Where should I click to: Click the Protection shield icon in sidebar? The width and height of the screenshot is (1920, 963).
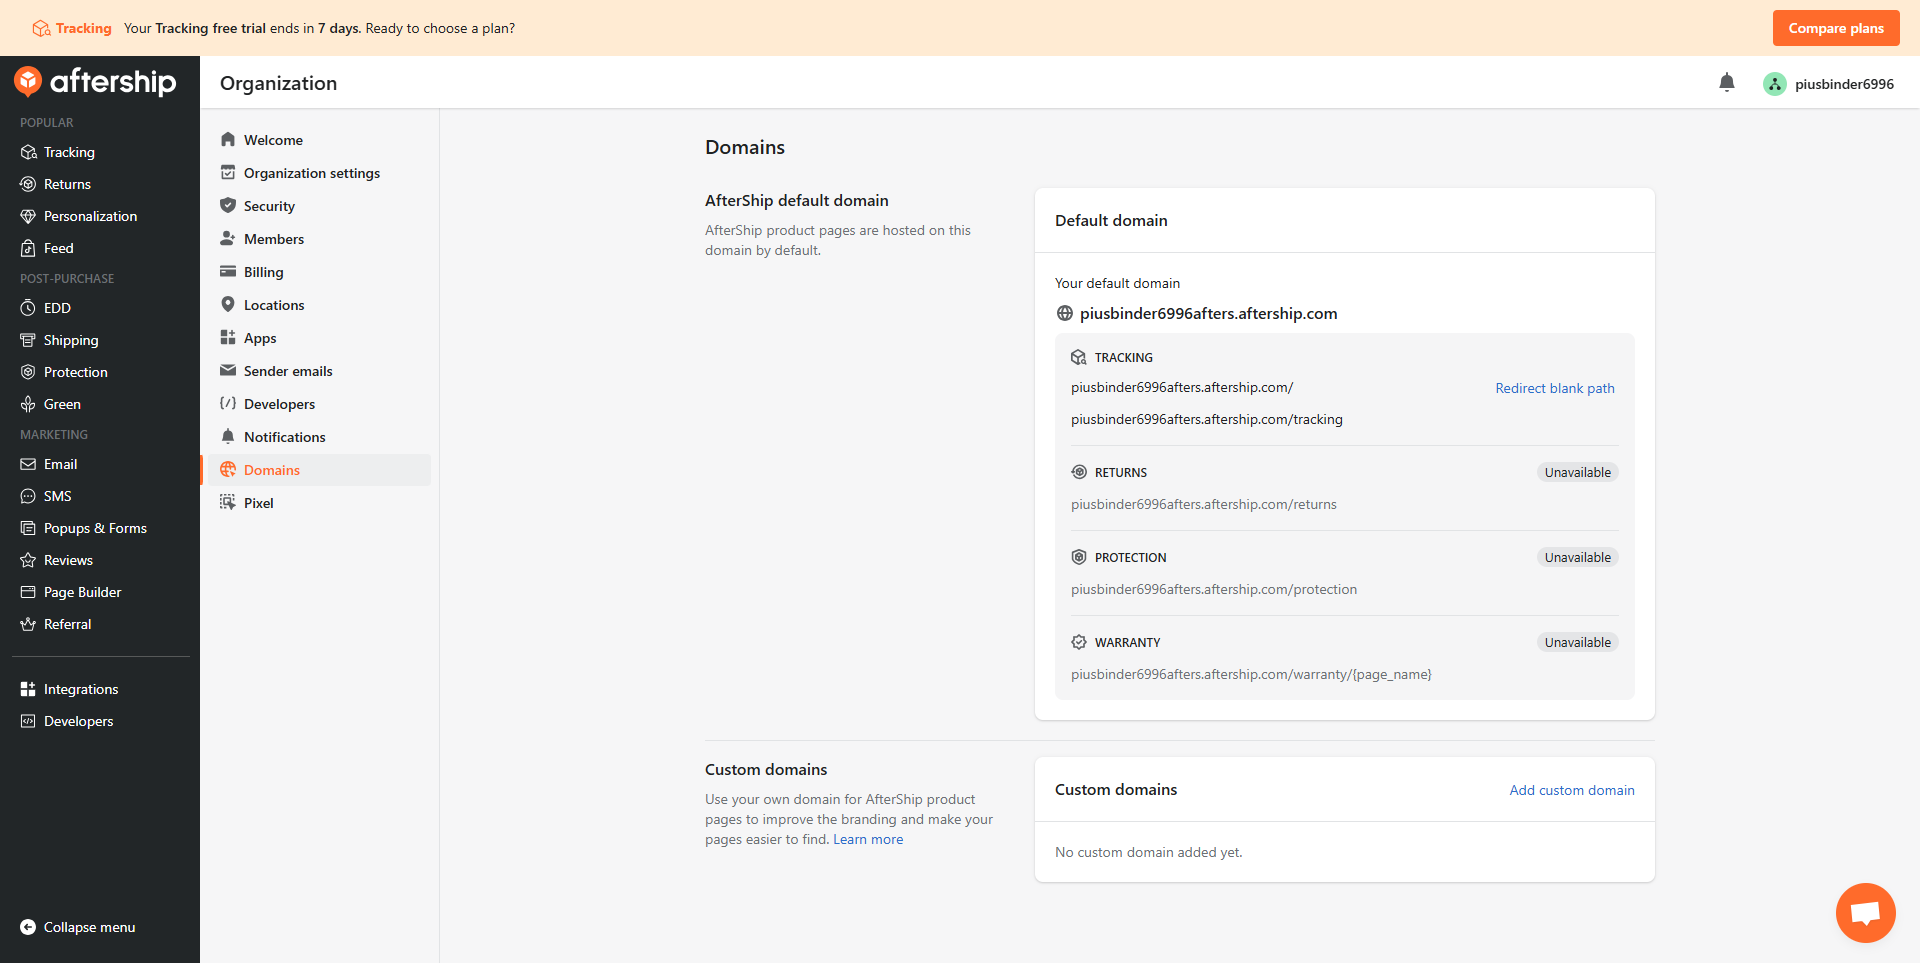[28, 372]
